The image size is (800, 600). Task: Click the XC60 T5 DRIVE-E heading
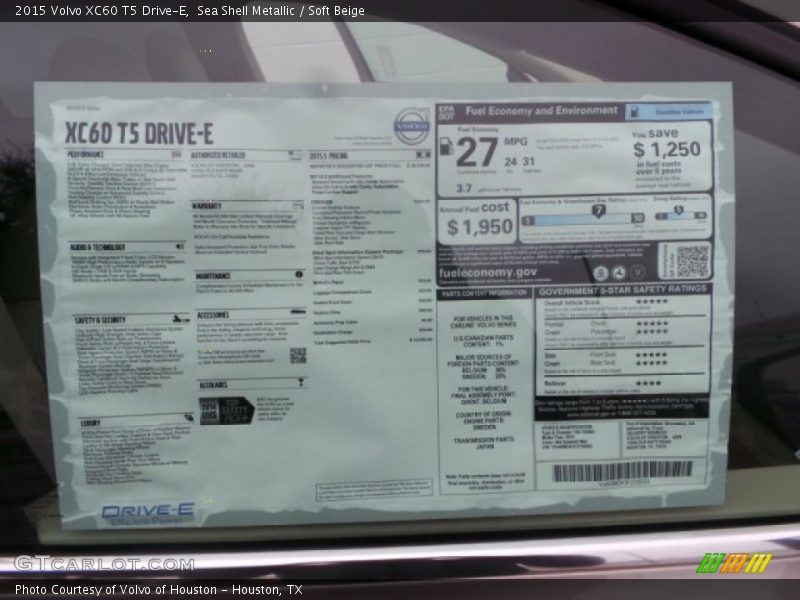click(139, 134)
